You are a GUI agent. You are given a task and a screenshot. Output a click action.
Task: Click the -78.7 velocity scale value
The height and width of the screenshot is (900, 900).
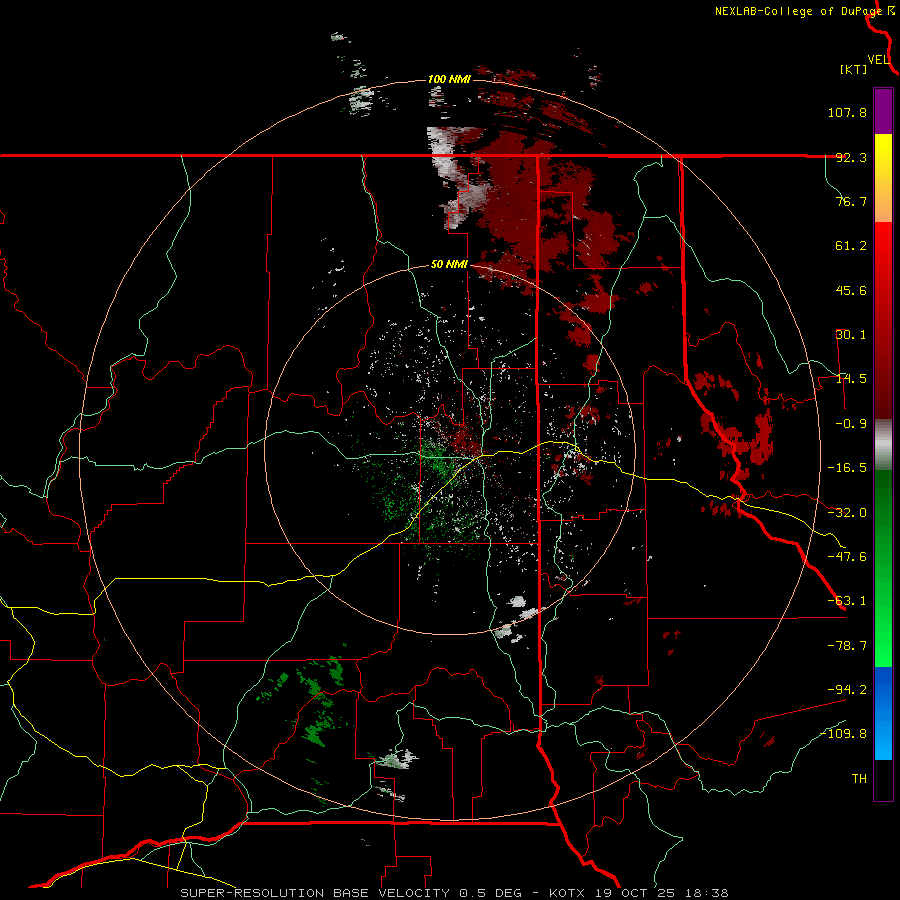(x=847, y=646)
